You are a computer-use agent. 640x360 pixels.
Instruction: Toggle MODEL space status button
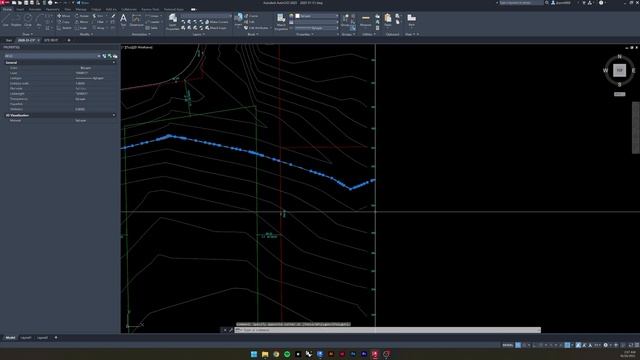508,345
